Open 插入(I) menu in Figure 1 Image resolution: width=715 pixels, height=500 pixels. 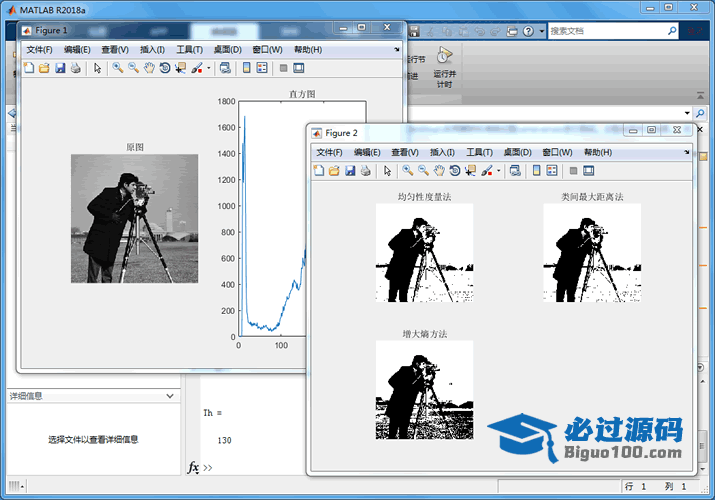point(152,50)
